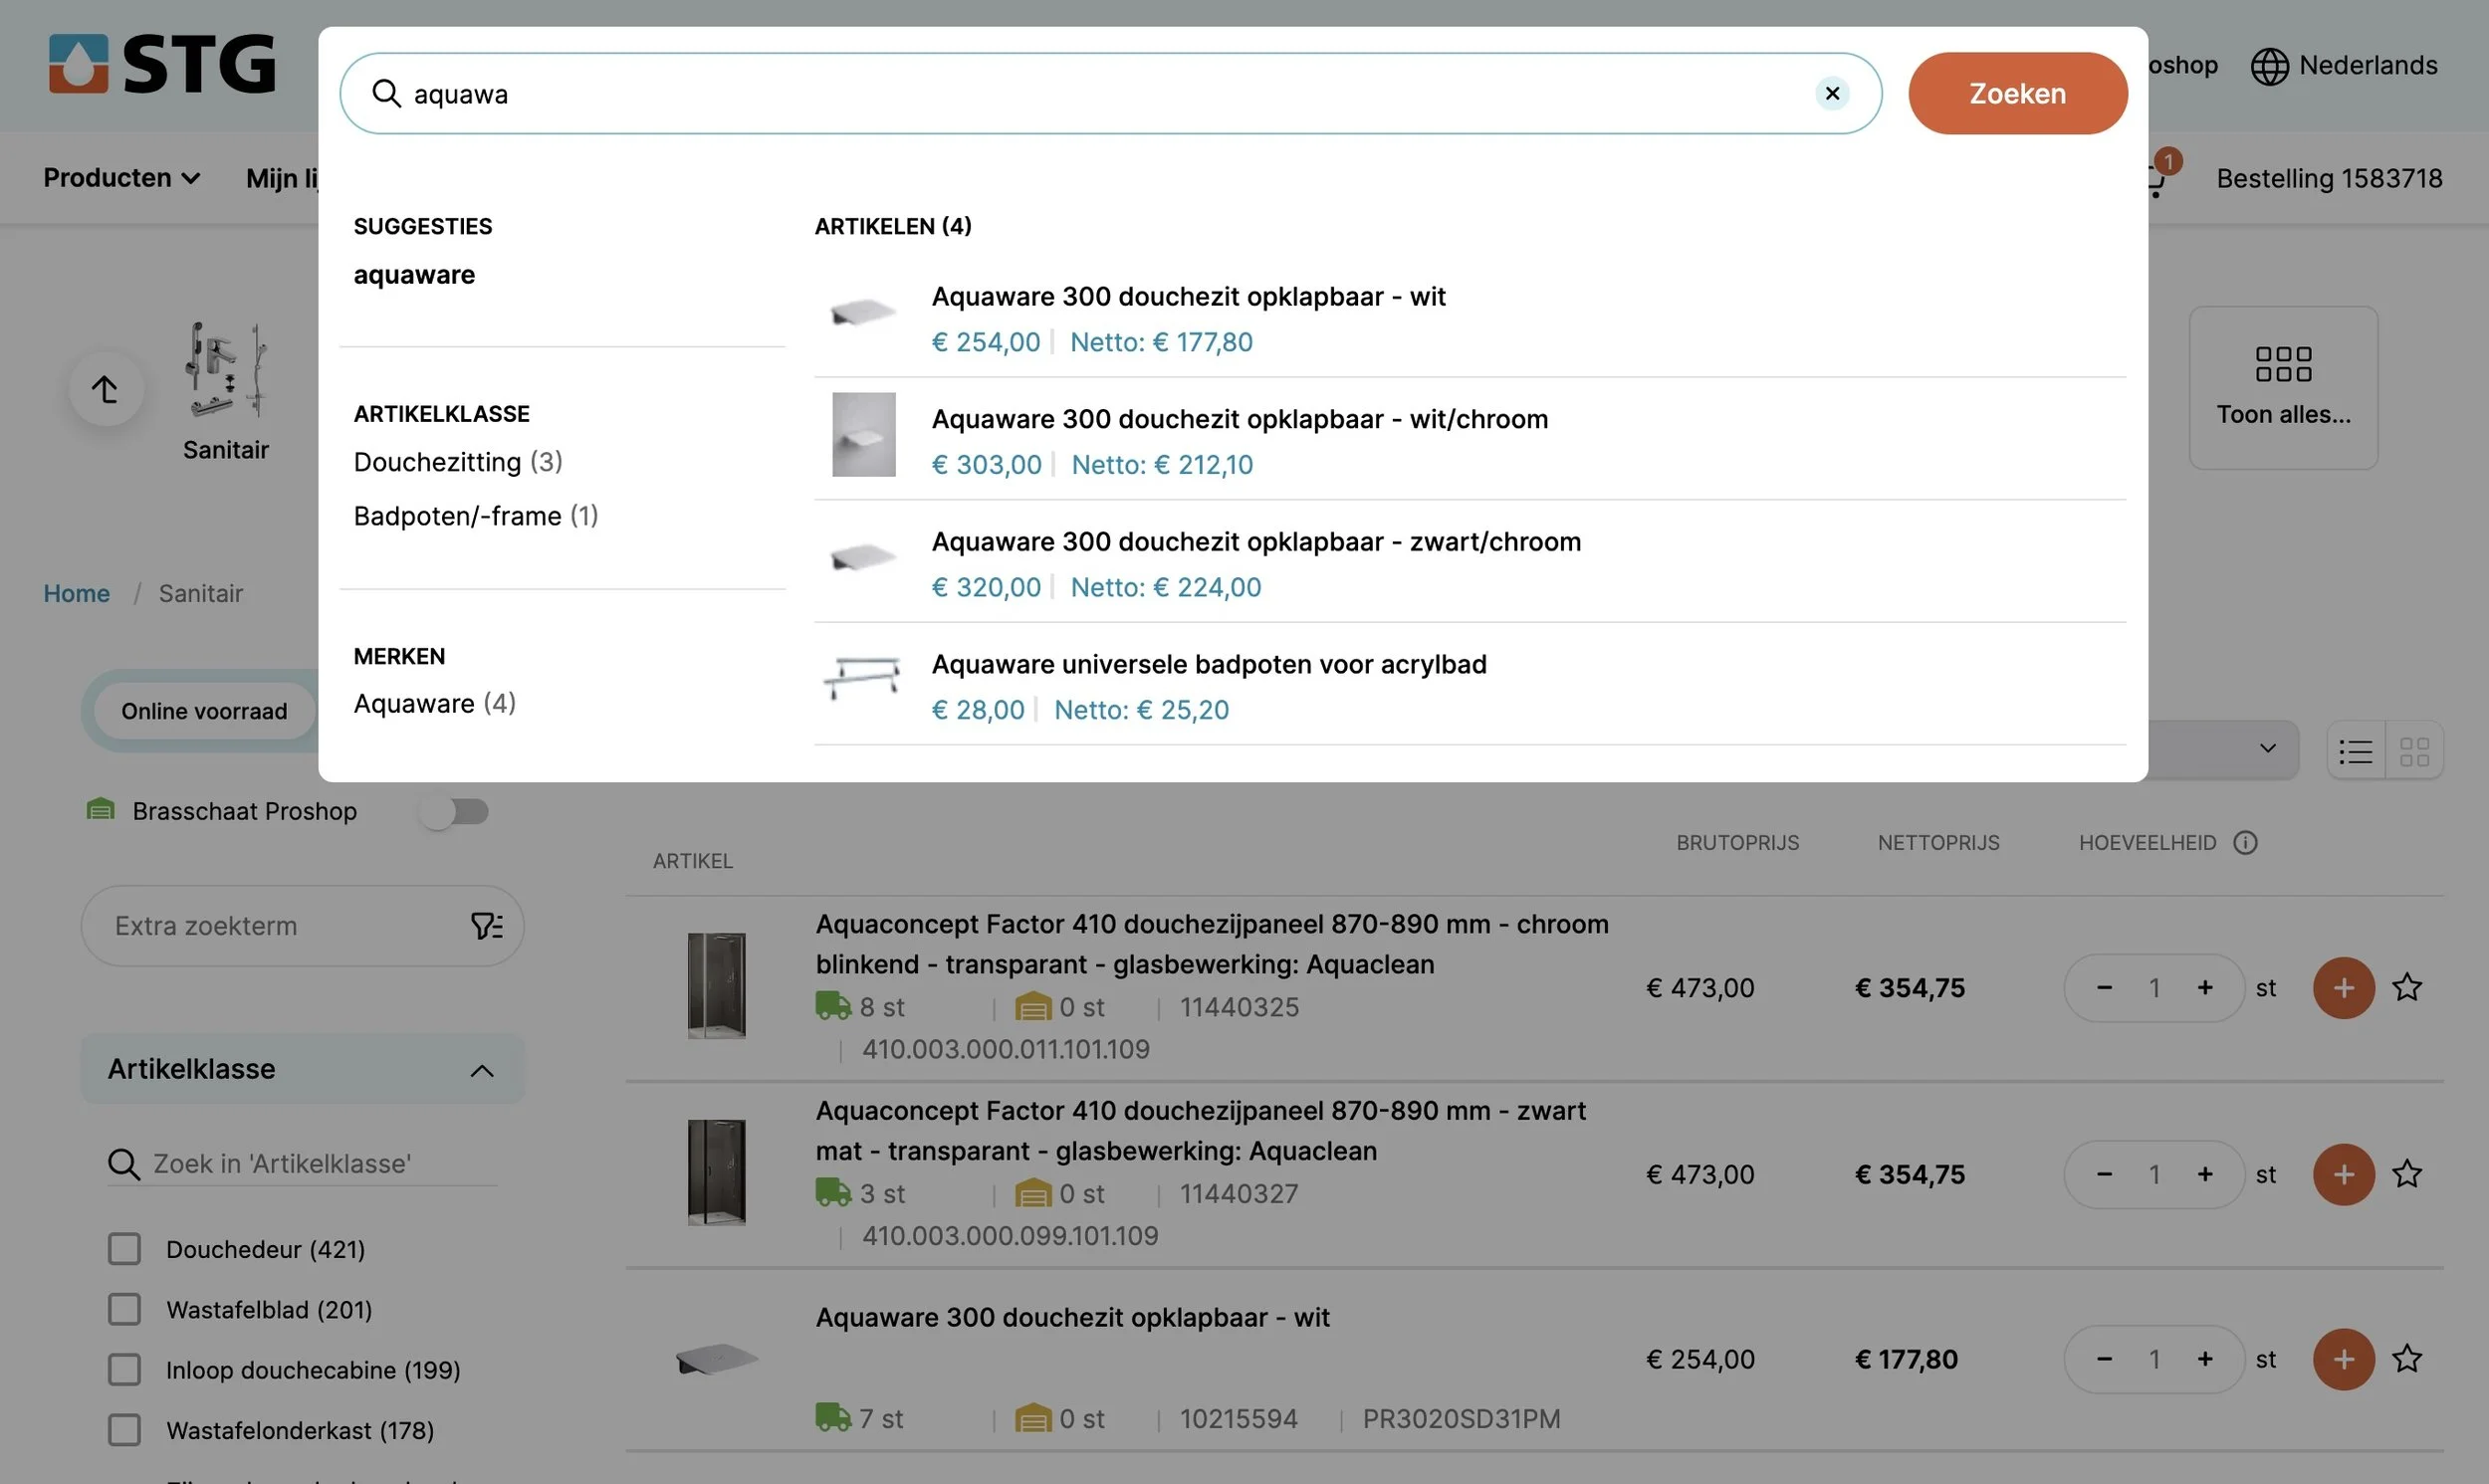Decrease quantity for Aquaware 300 douchezit wit
The image size is (2489, 1484).
coord(2104,1359)
